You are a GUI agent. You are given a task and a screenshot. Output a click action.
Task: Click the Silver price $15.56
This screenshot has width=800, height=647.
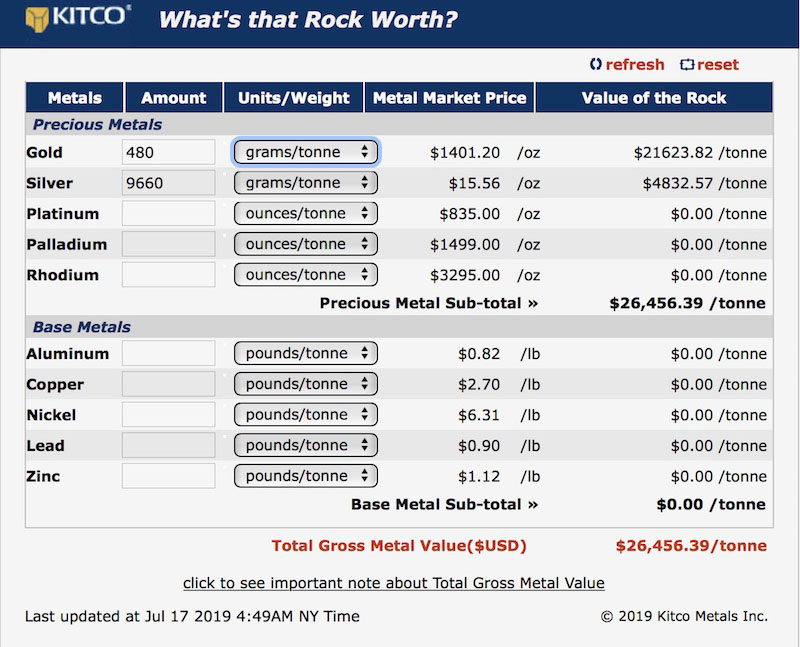coord(474,183)
